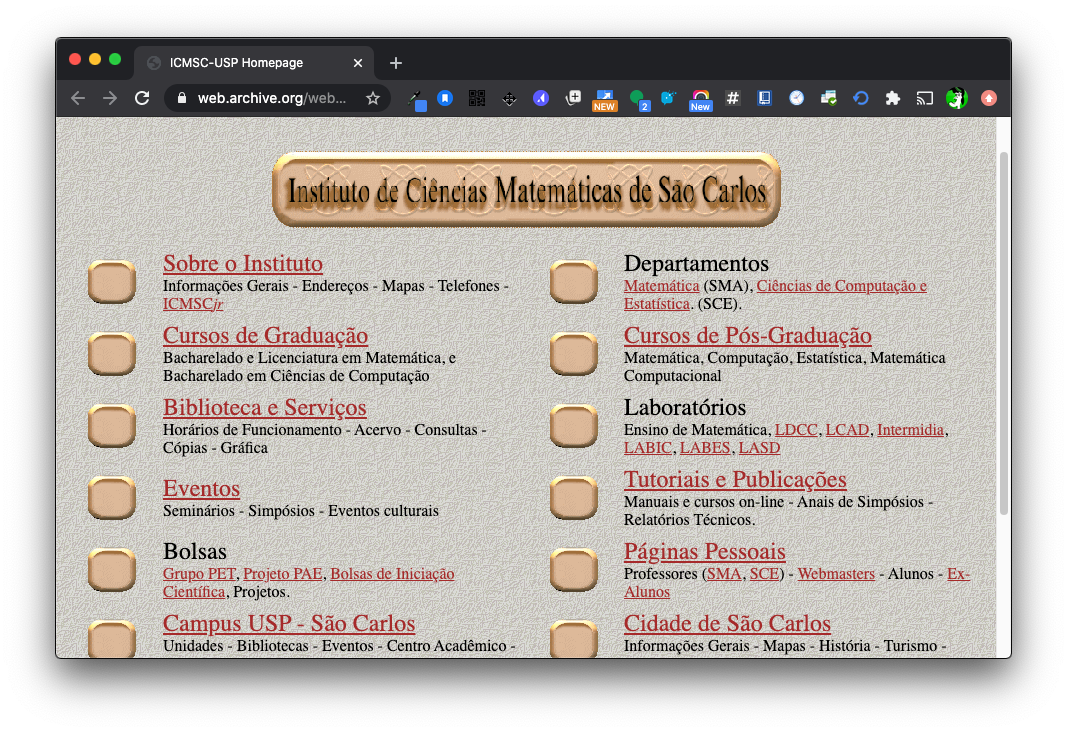Open the Cursos de Graduação link

(x=265, y=336)
